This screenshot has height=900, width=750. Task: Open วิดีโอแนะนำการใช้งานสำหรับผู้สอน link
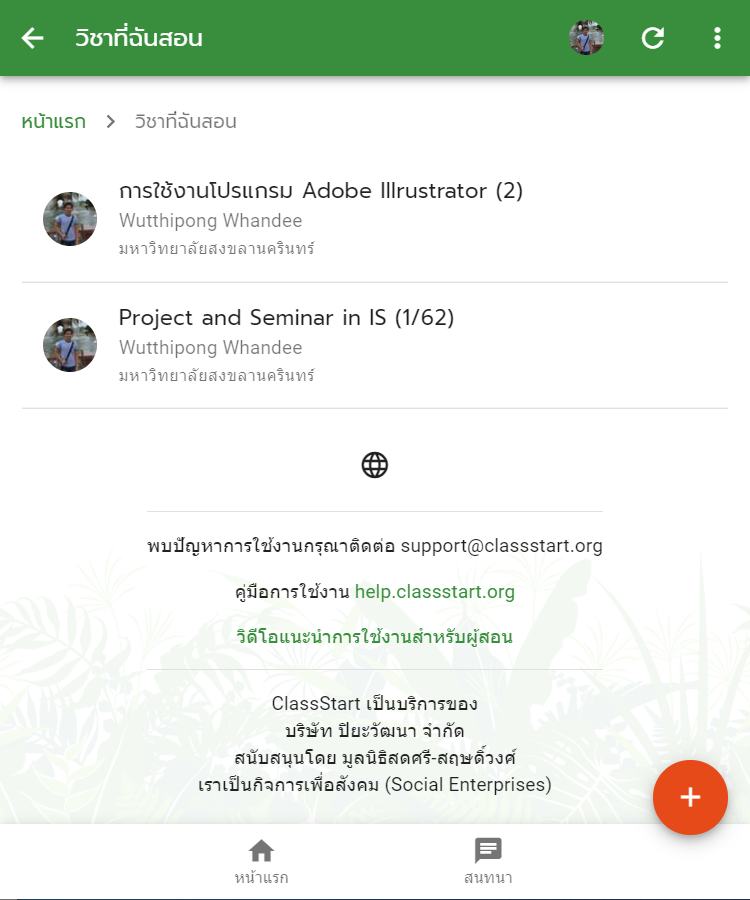click(x=375, y=637)
